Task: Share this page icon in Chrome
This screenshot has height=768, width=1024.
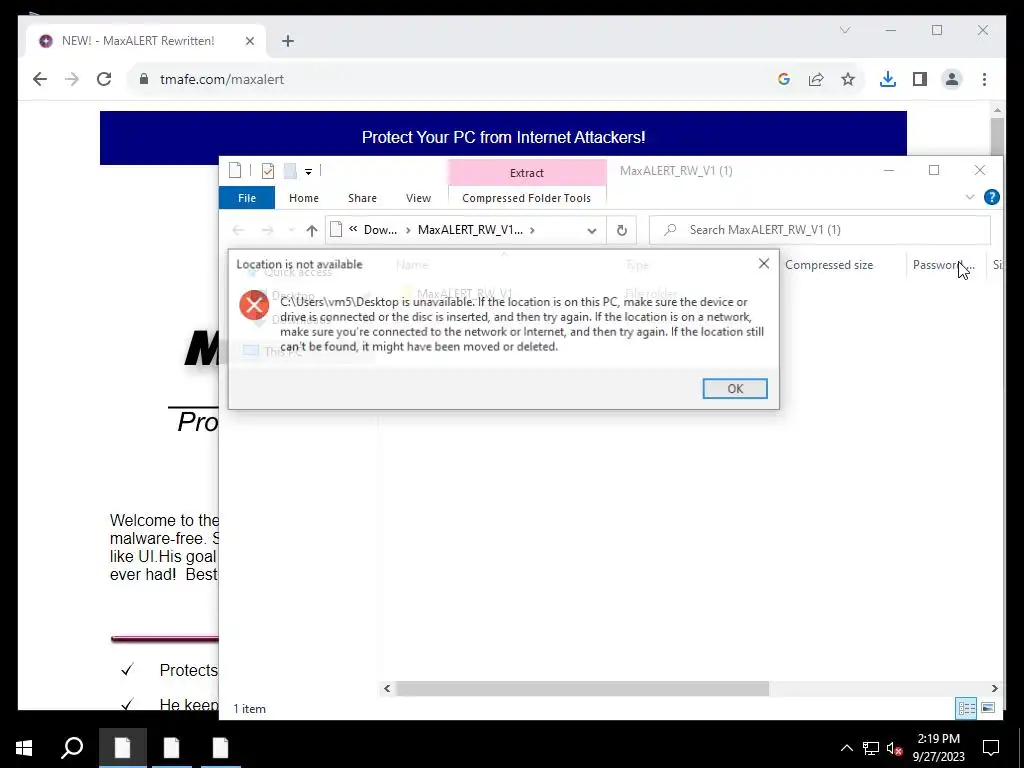Action: [x=816, y=79]
